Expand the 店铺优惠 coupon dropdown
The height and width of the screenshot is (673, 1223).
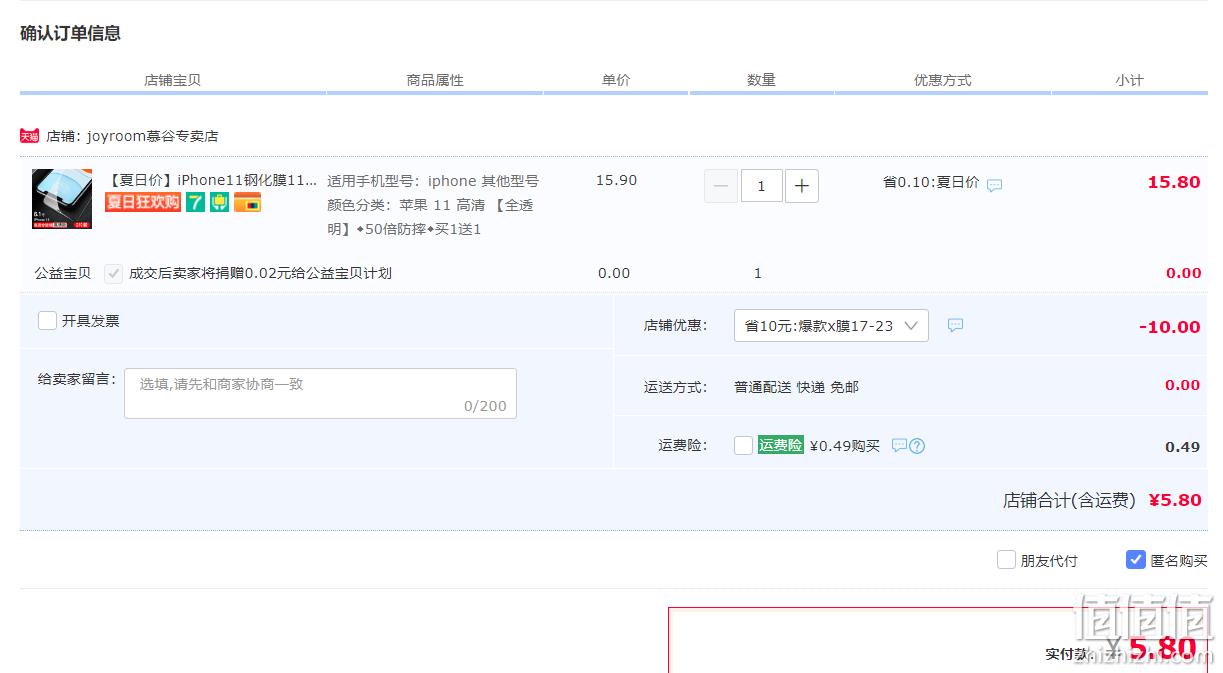pyautogui.click(x=831, y=326)
